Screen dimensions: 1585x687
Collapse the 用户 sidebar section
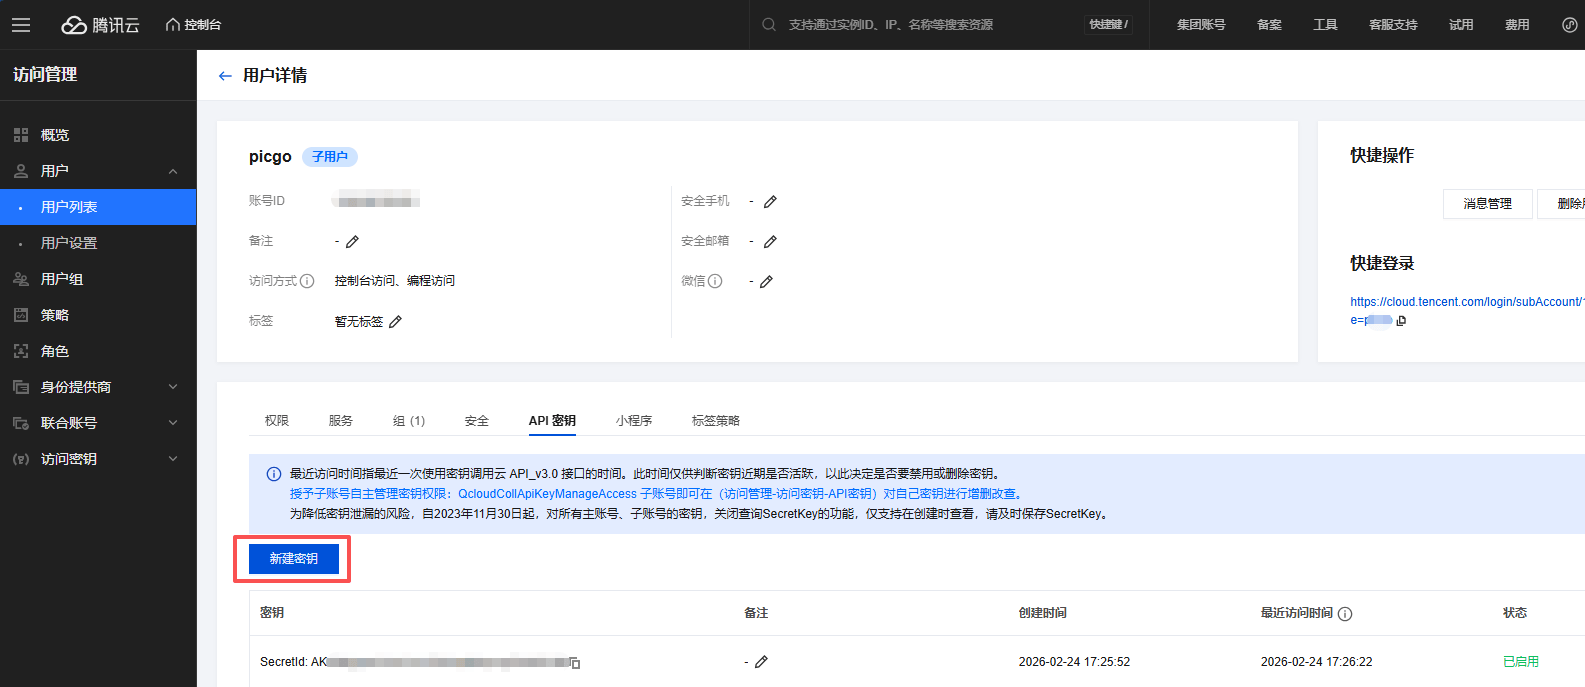[x=173, y=171]
